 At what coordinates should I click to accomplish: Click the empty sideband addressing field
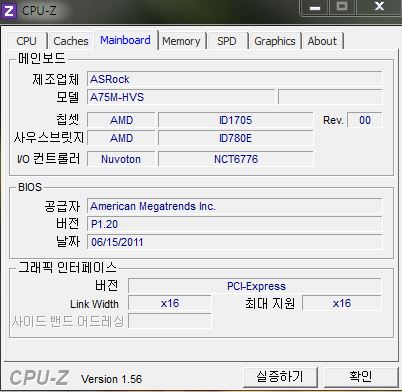(170, 321)
